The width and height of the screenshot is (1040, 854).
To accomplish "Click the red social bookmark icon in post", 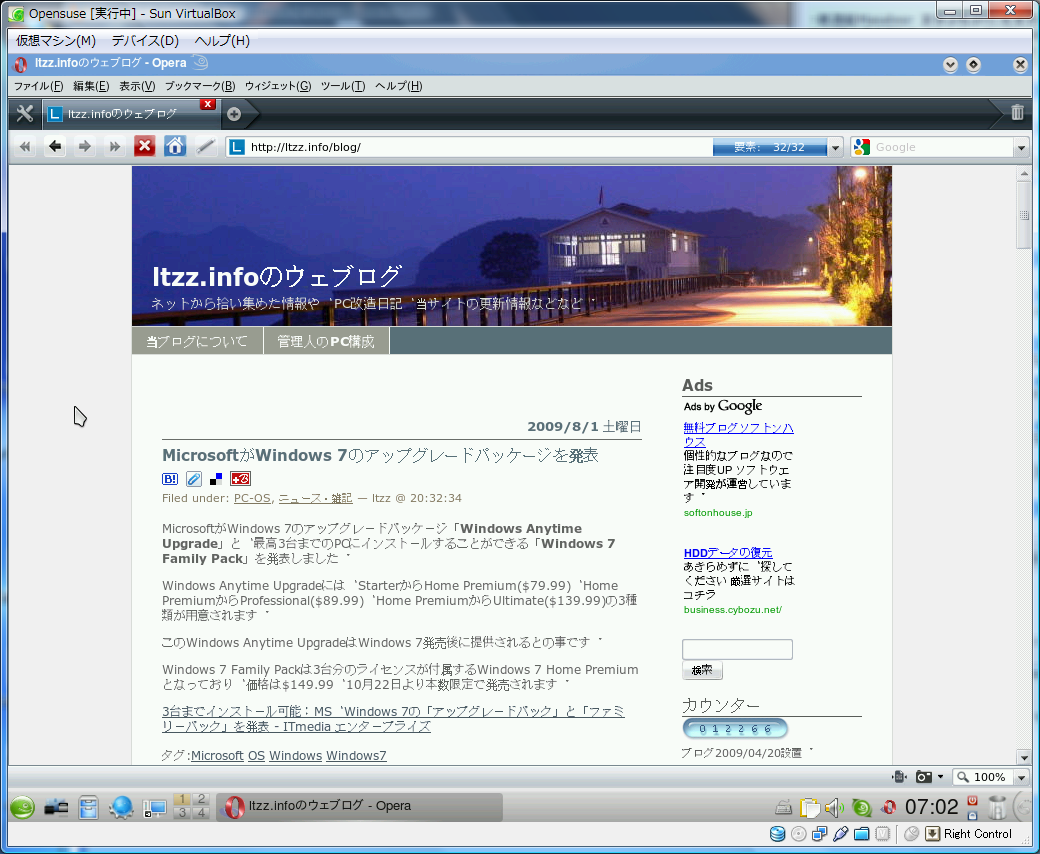I will pyautogui.click(x=240, y=479).
